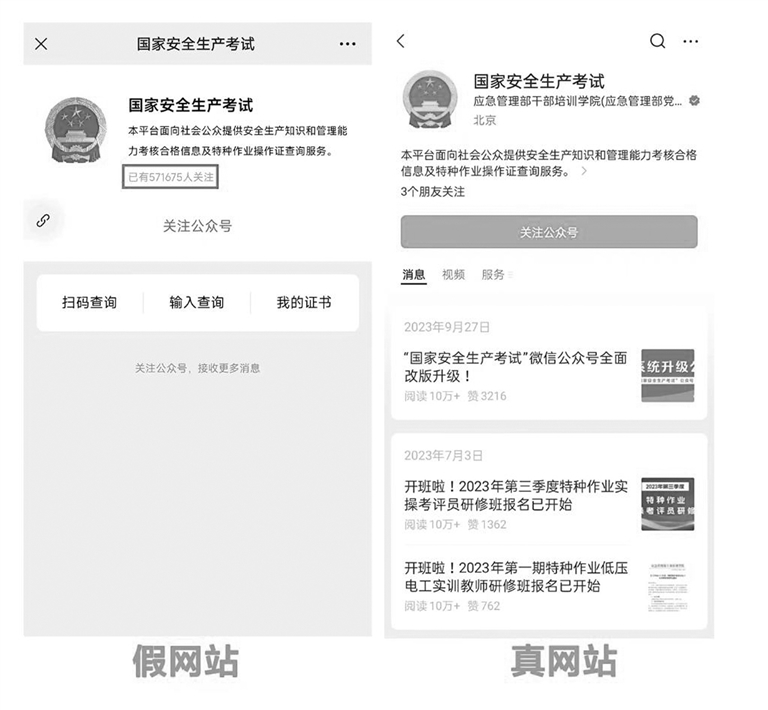Tap 赞 1362 like count
The height and width of the screenshot is (710, 768).
(x=486, y=524)
